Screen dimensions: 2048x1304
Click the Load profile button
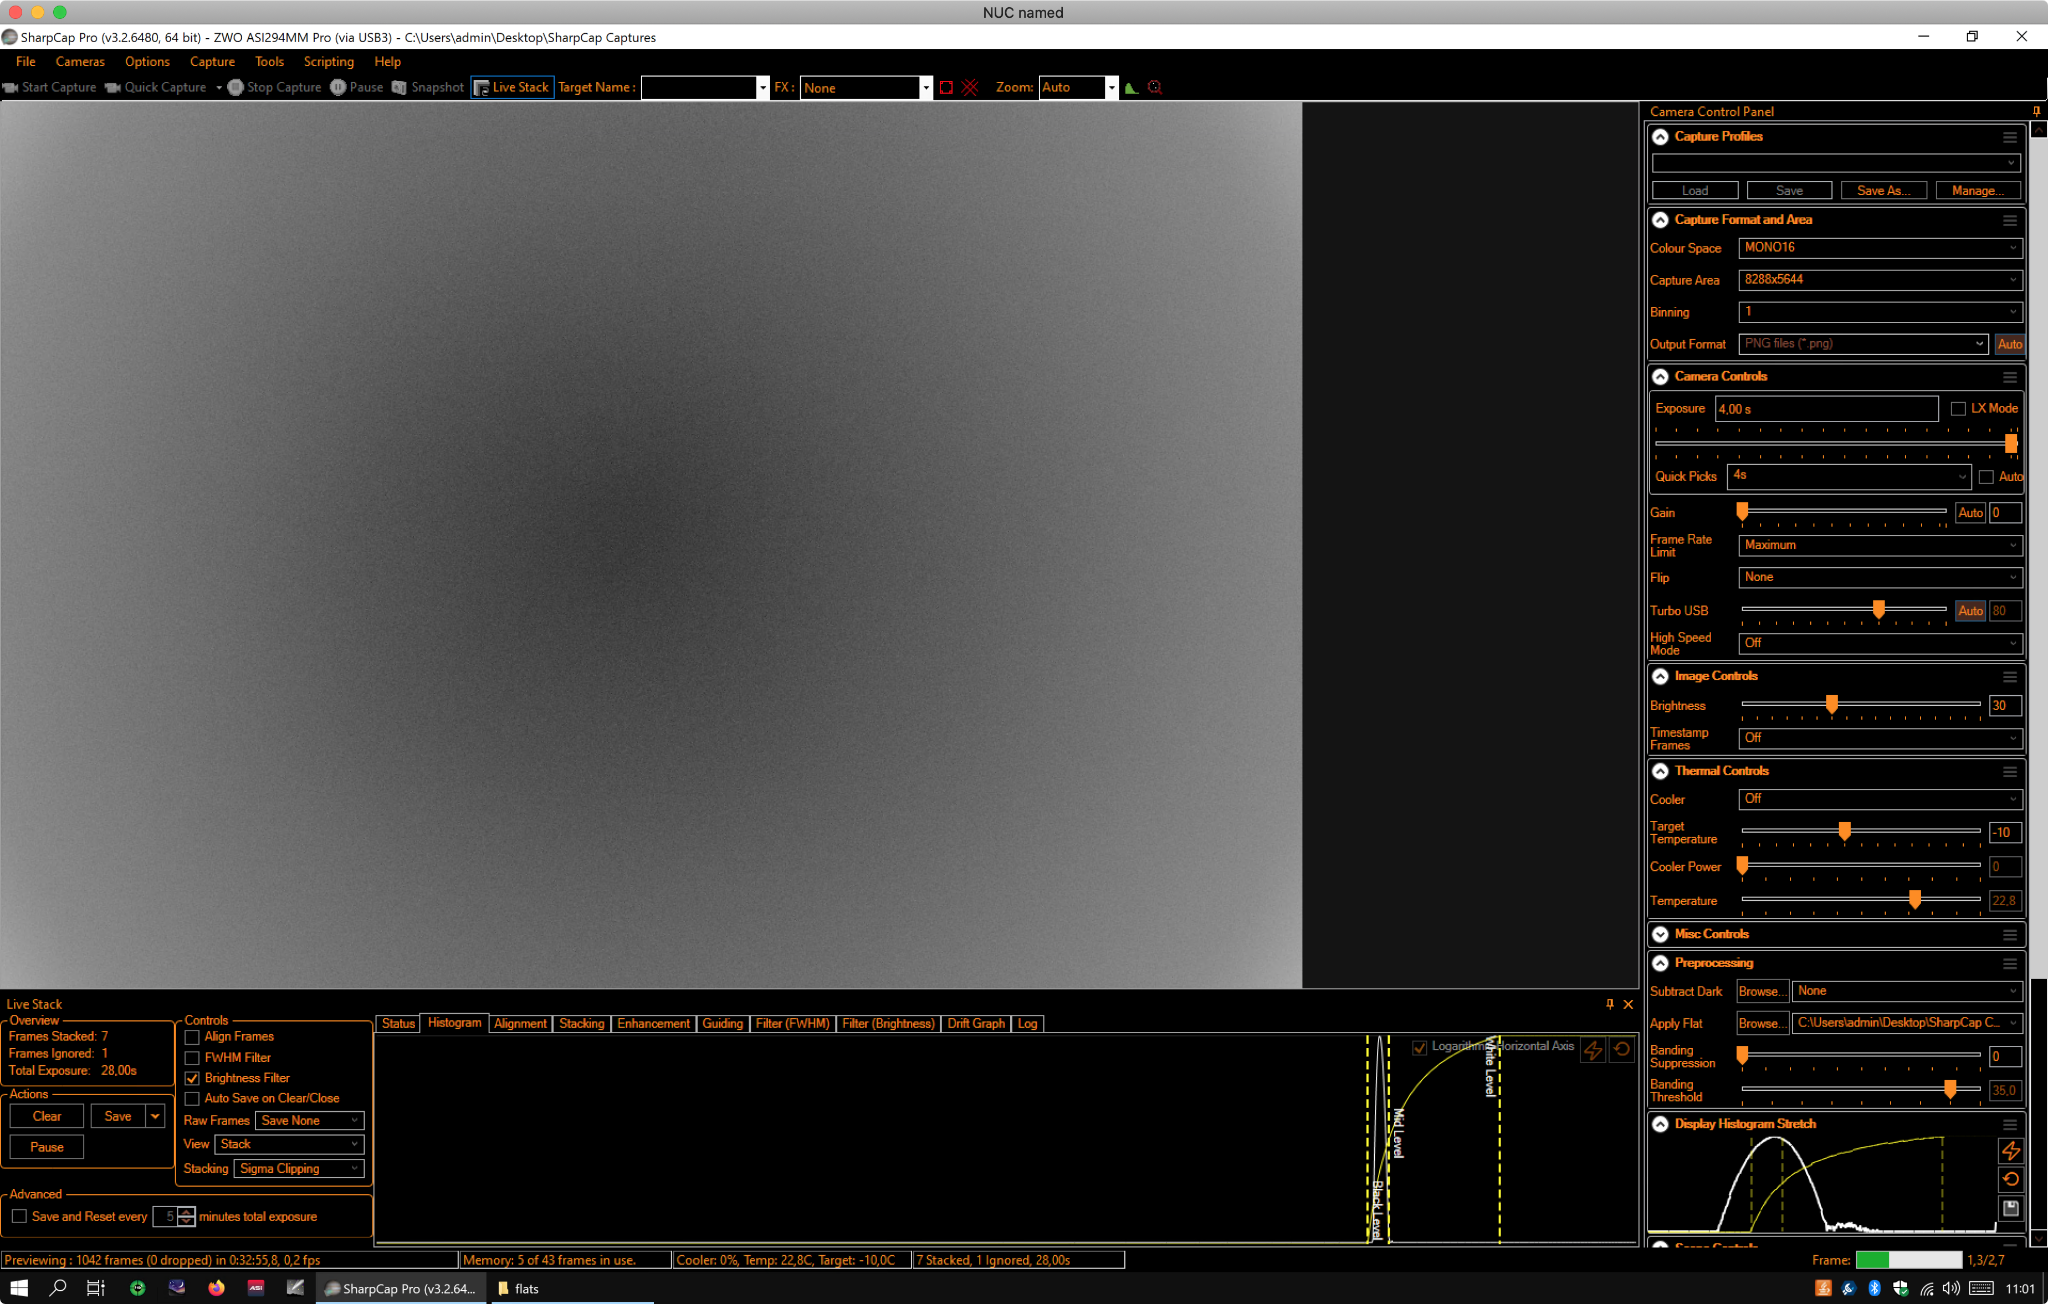click(1695, 191)
